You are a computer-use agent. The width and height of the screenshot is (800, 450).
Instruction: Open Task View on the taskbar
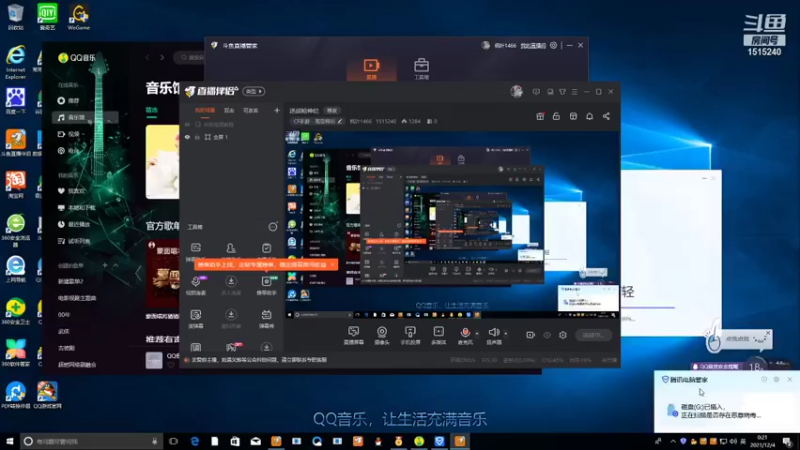point(173,441)
